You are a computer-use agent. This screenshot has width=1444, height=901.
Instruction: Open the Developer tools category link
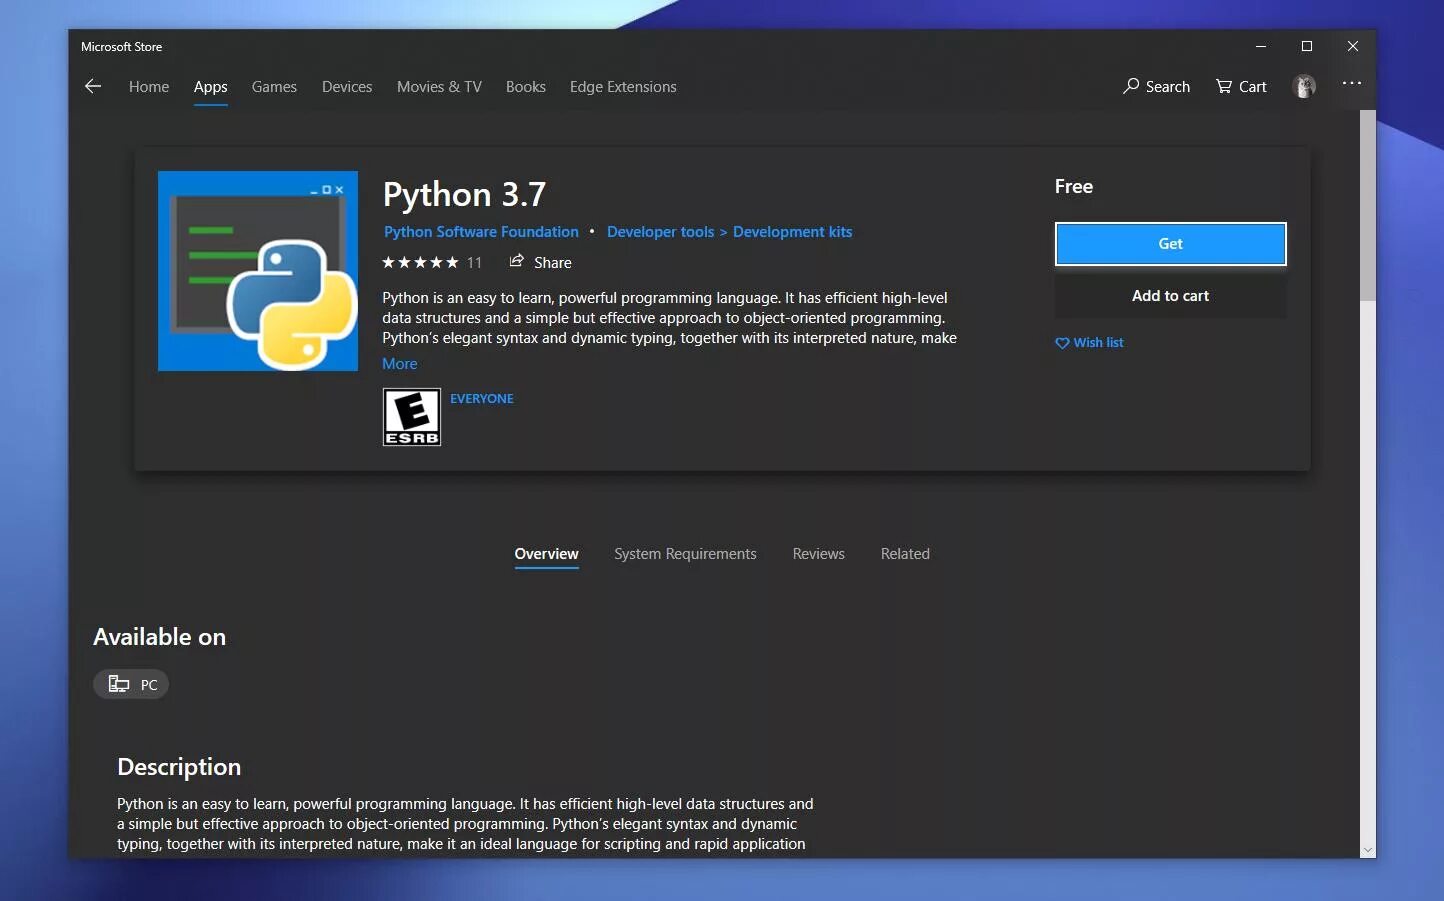click(x=660, y=232)
